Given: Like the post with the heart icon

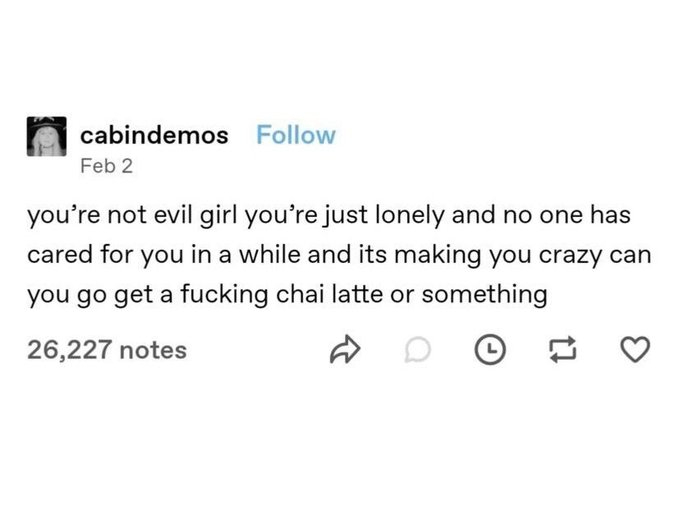Looking at the screenshot, I should click(637, 350).
